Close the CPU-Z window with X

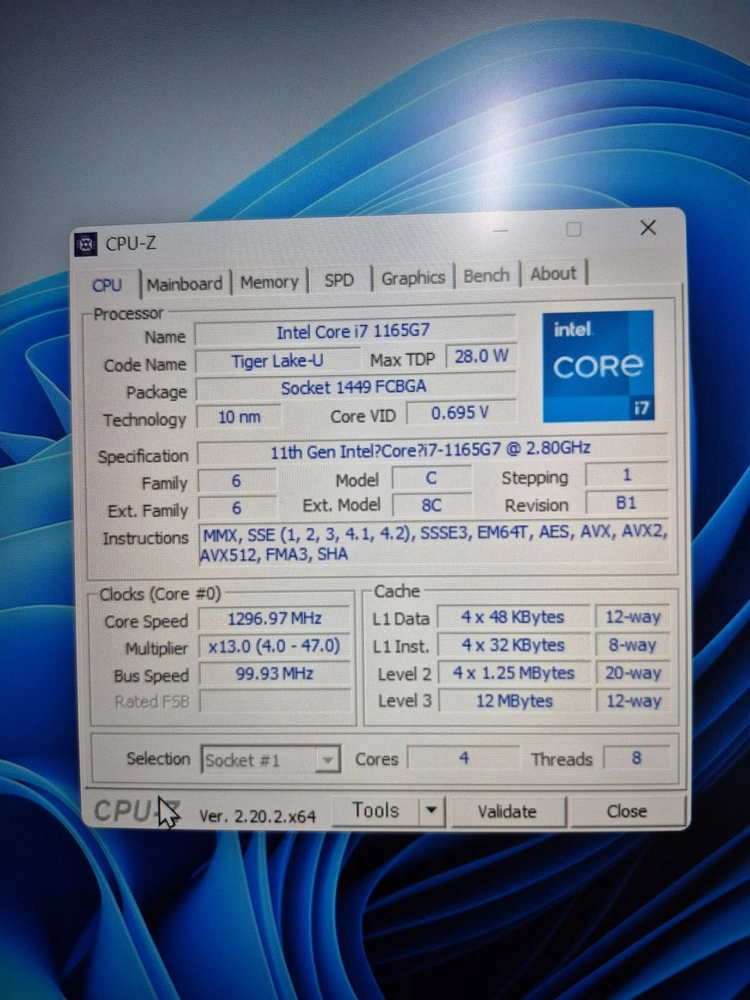point(648,228)
